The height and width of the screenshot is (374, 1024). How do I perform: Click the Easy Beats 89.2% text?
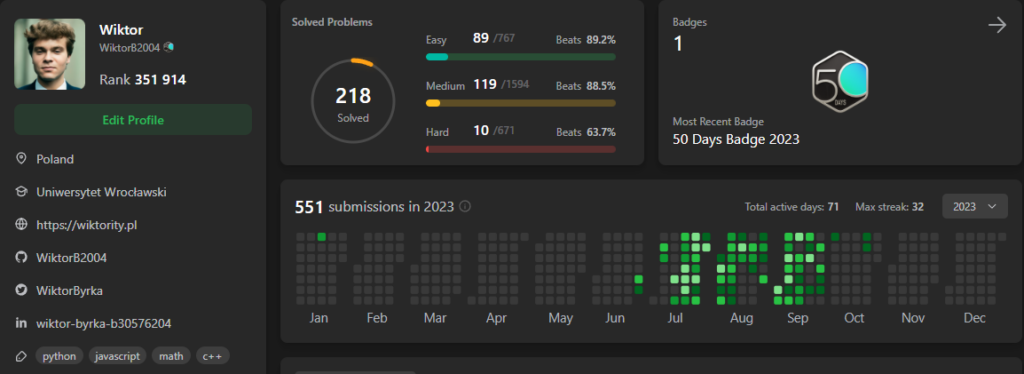pos(586,40)
